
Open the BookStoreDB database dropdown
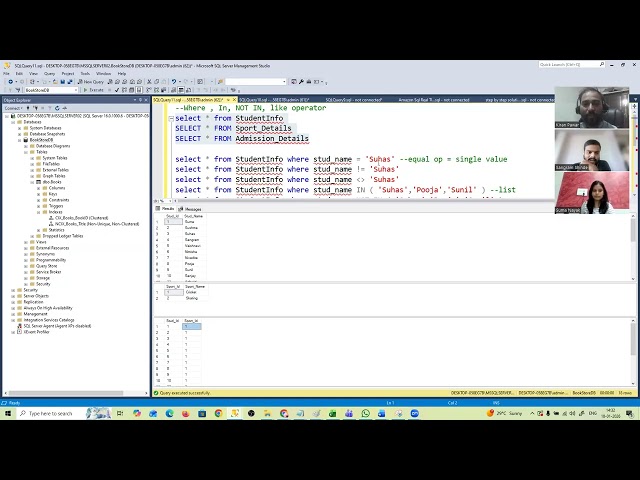coord(51,90)
